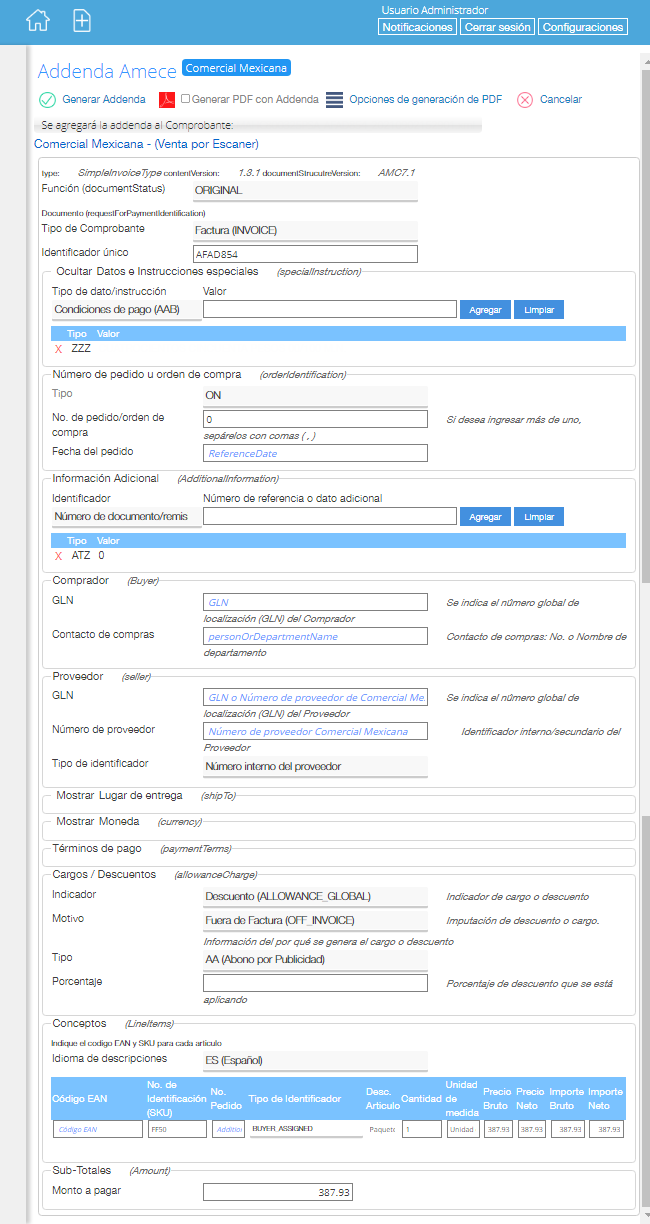Click Agregar in Información Adicional
Image resolution: width=650 pixels, height=1224 pixels.
pos(485,517)
